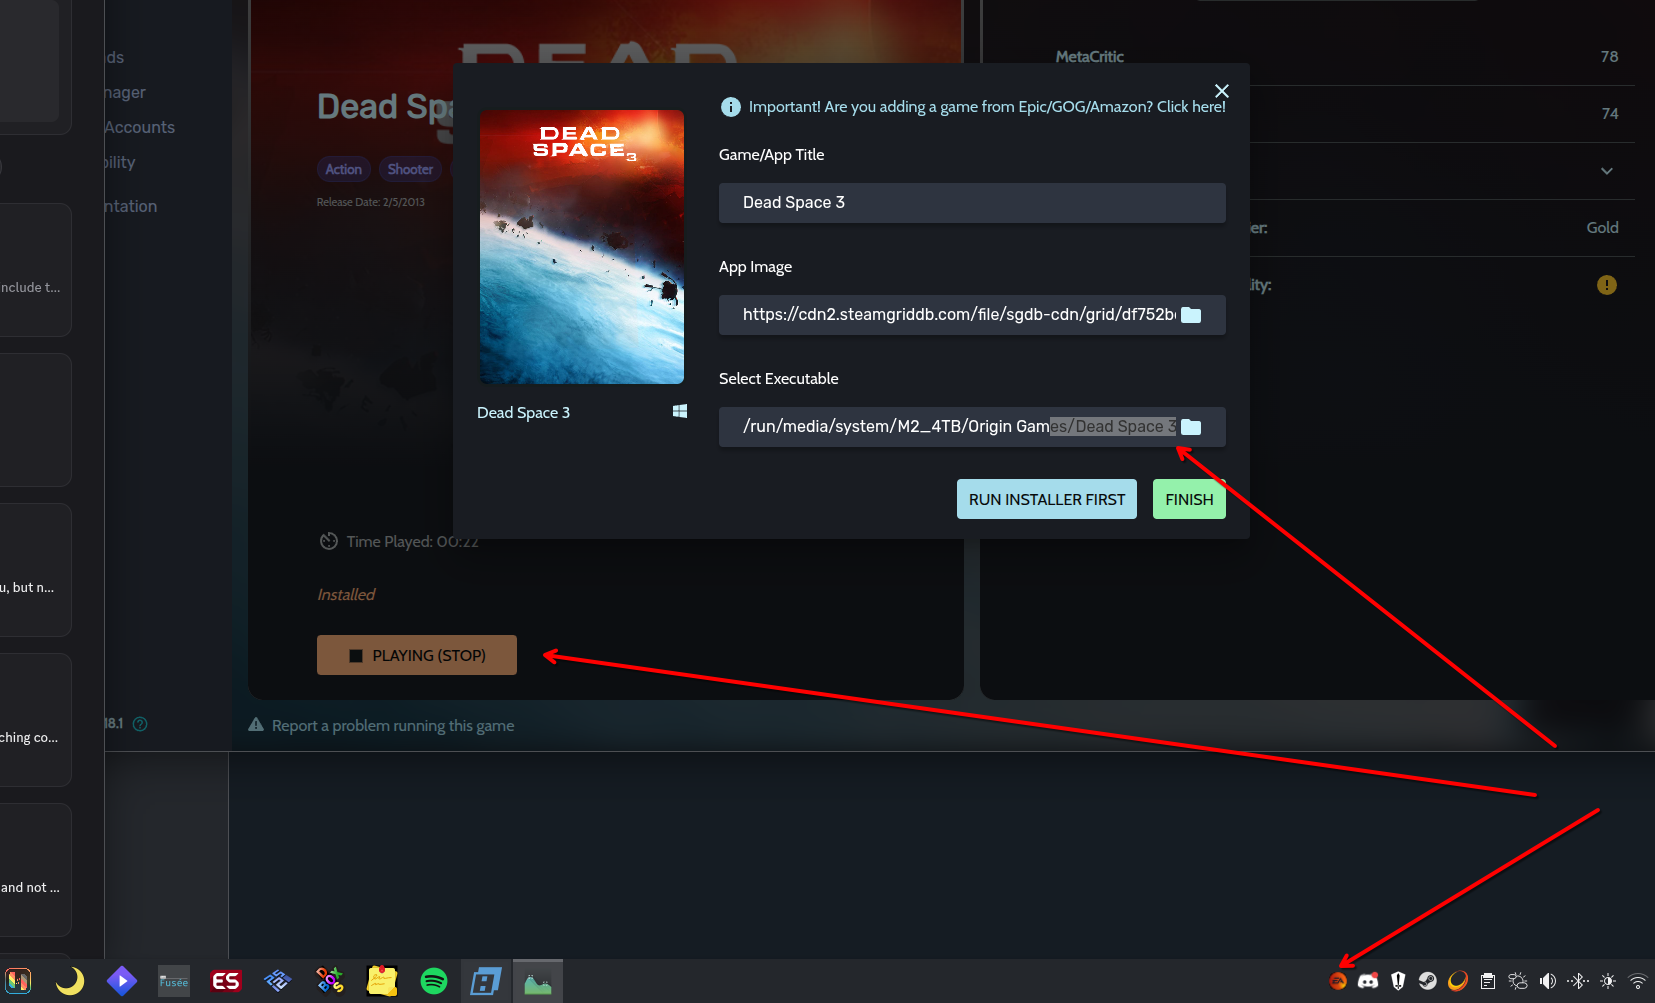Image resolution: width=1655 pixels, height=1003 pixels.
Task: Switch to the blue tilted-square taskbar app
Action: tap(486, 981)
